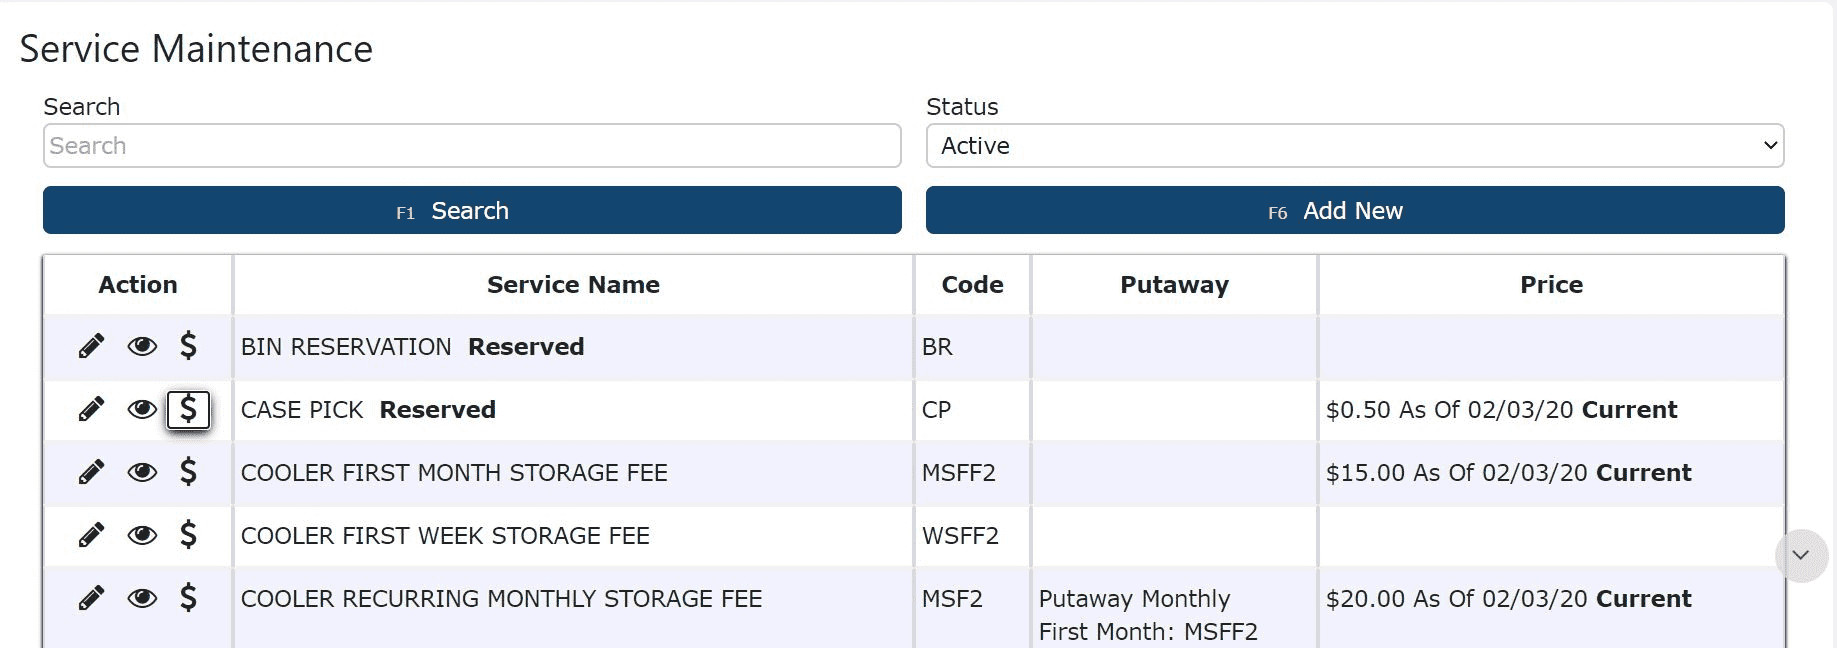
Task: Click highlighted dollar icon for CASE PICK
Action: [188, 409]
